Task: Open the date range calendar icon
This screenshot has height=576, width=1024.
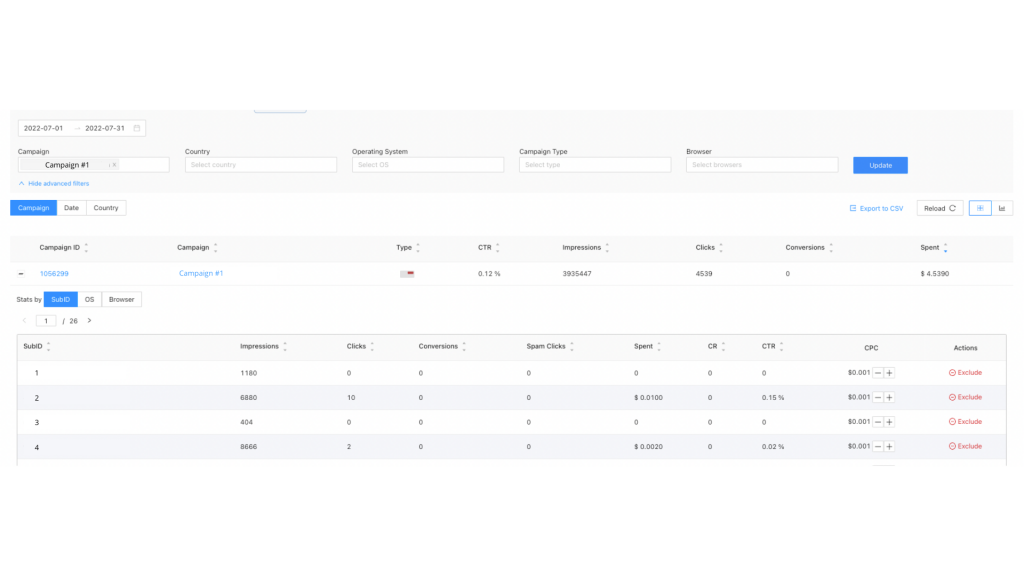Action: 137,128
